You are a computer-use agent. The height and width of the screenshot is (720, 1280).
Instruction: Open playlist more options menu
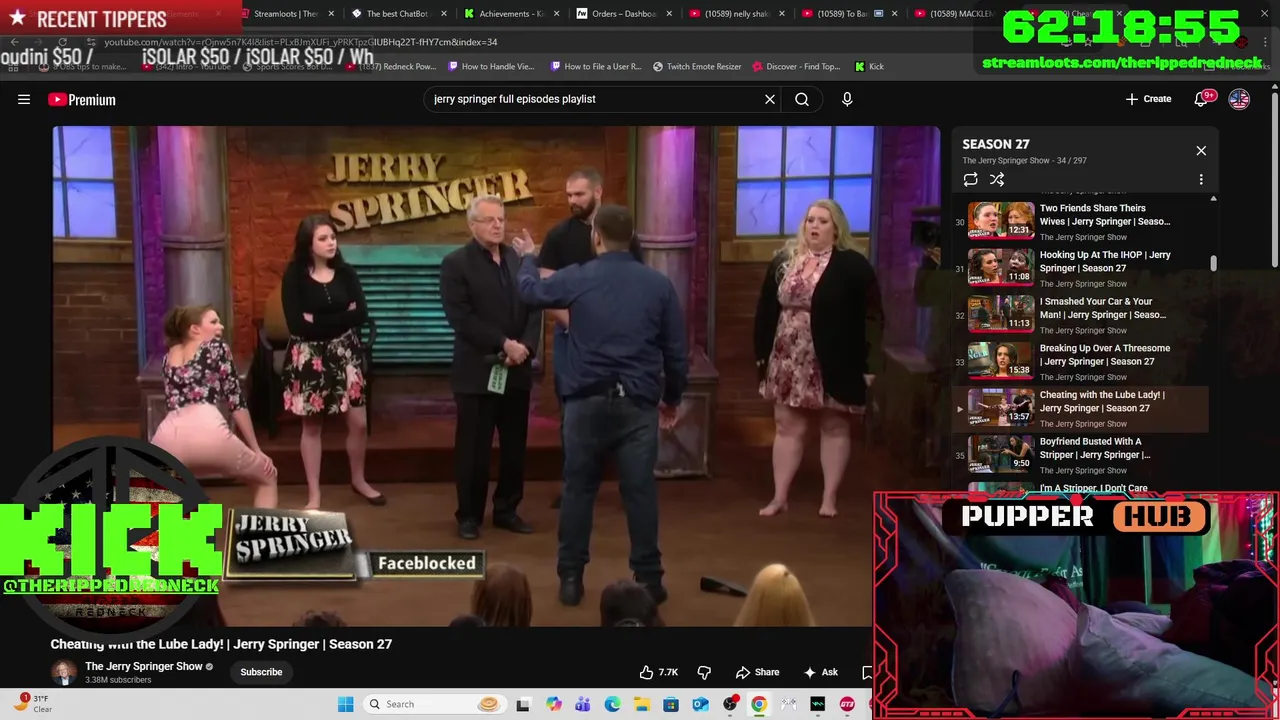pos(1201,179)
